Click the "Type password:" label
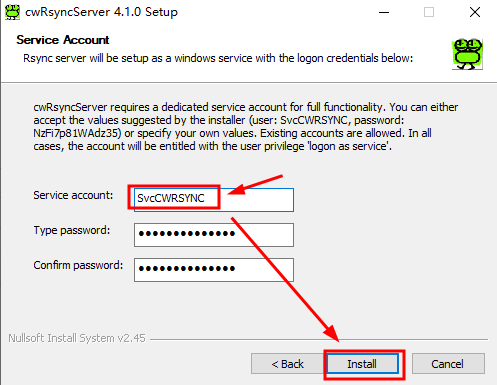 click(x=72, y=230)
